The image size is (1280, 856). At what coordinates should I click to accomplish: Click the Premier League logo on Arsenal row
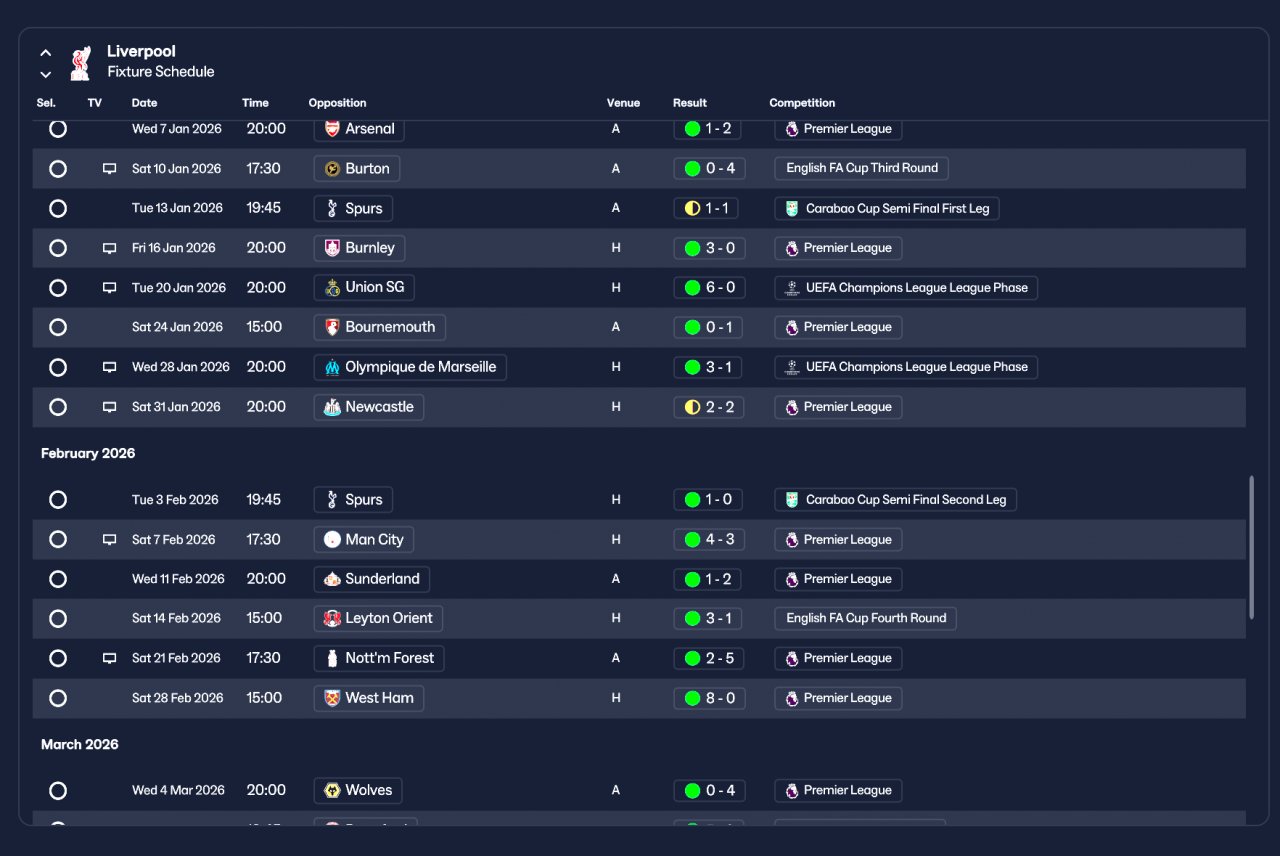[x=792, y=129]
